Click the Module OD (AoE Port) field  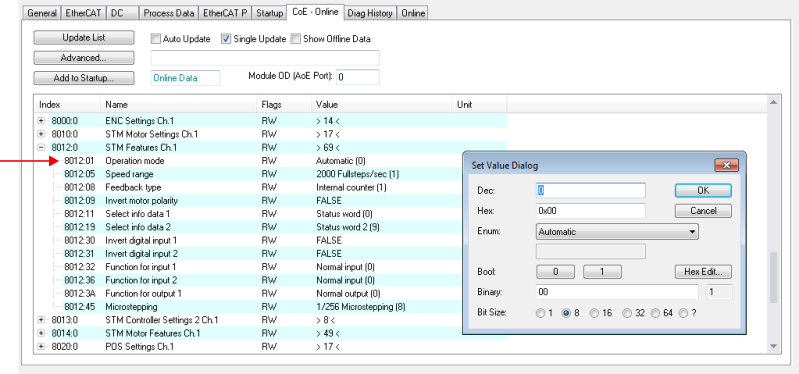click(x=358, y=77)
